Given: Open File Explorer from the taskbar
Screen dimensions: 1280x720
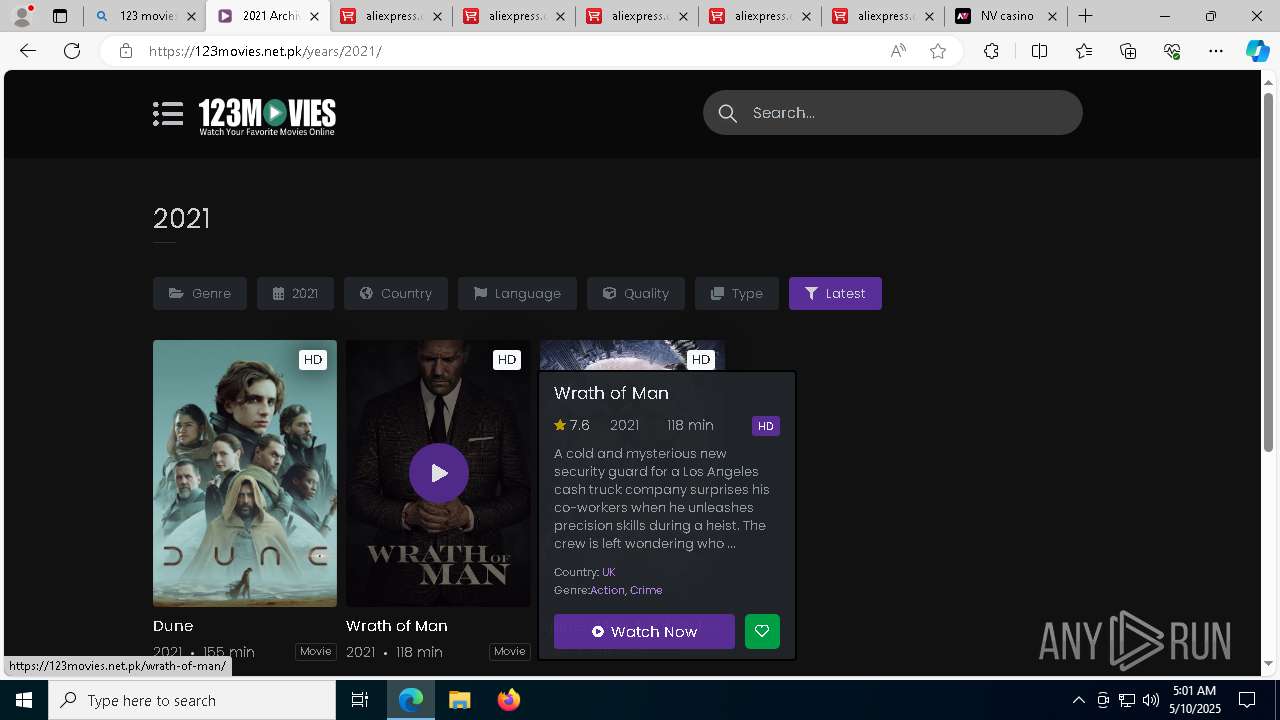Looking at the screenshot, I should (459, 700).
